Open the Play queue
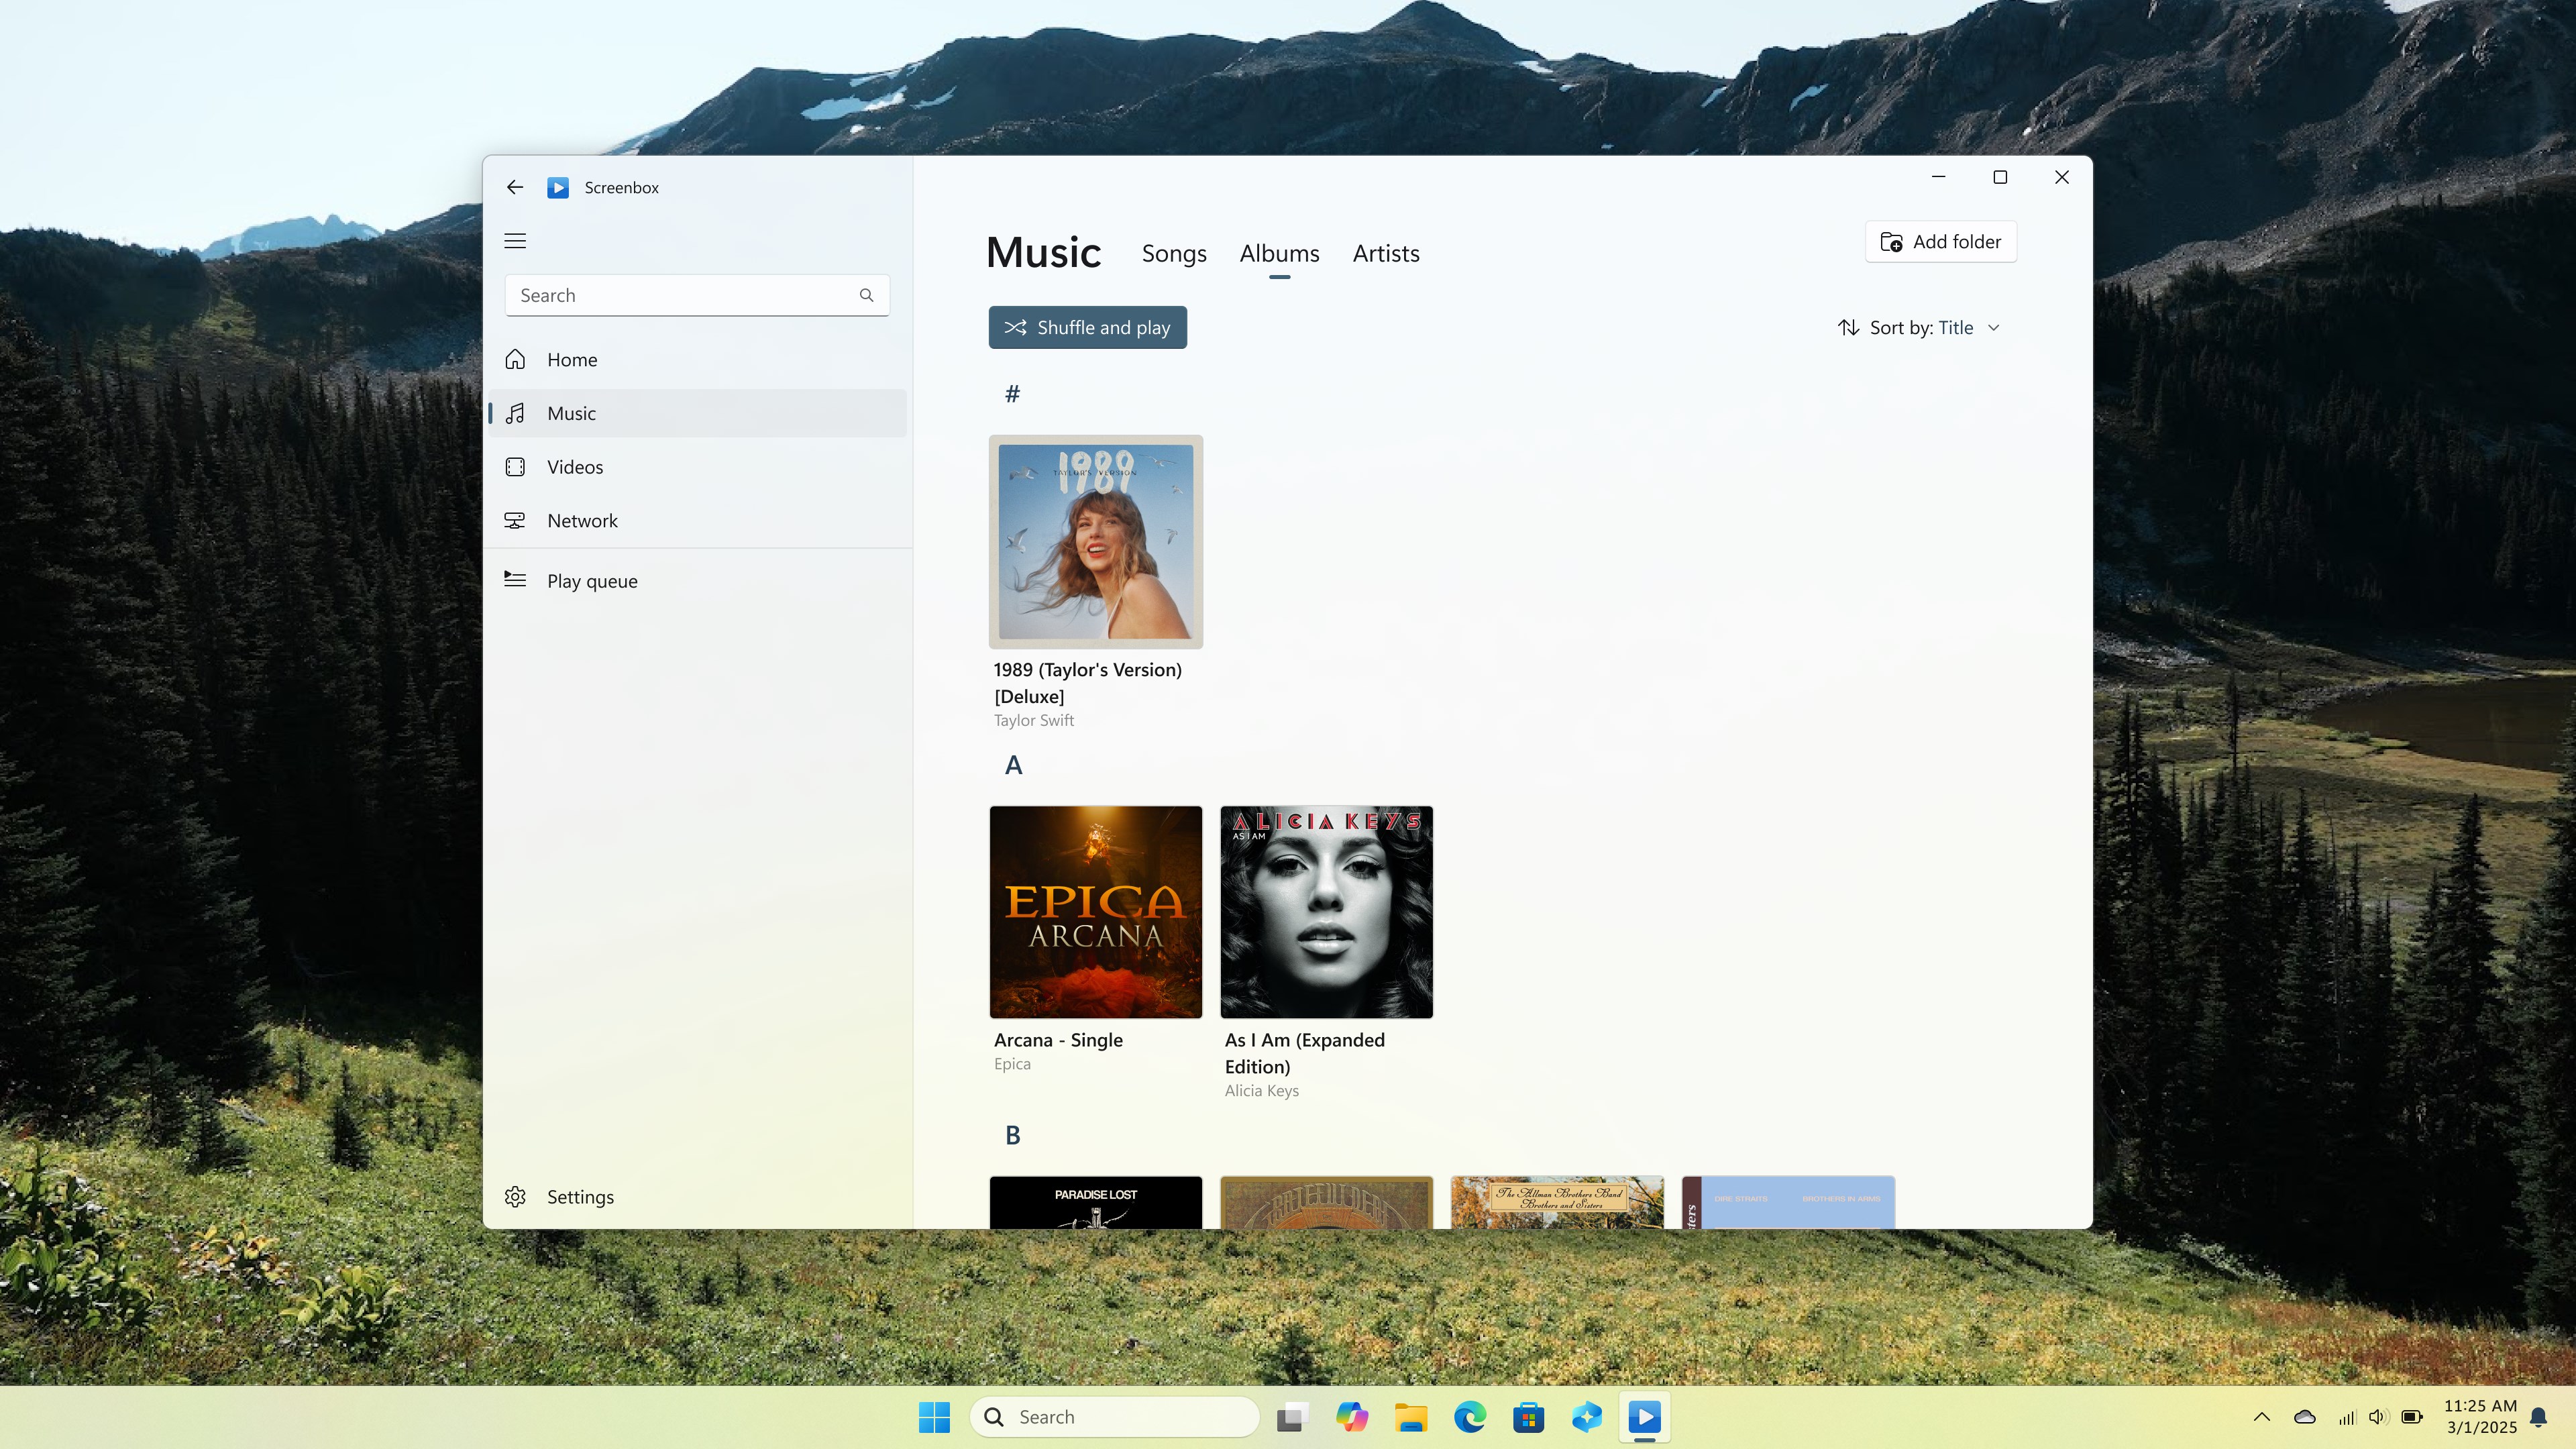The image size is (2576, 1449). click(591, 580)
